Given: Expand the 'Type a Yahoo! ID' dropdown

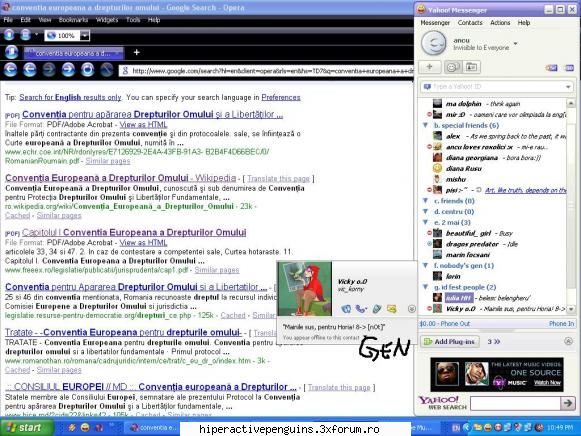Looking at the screenshot, I should 568,87.
